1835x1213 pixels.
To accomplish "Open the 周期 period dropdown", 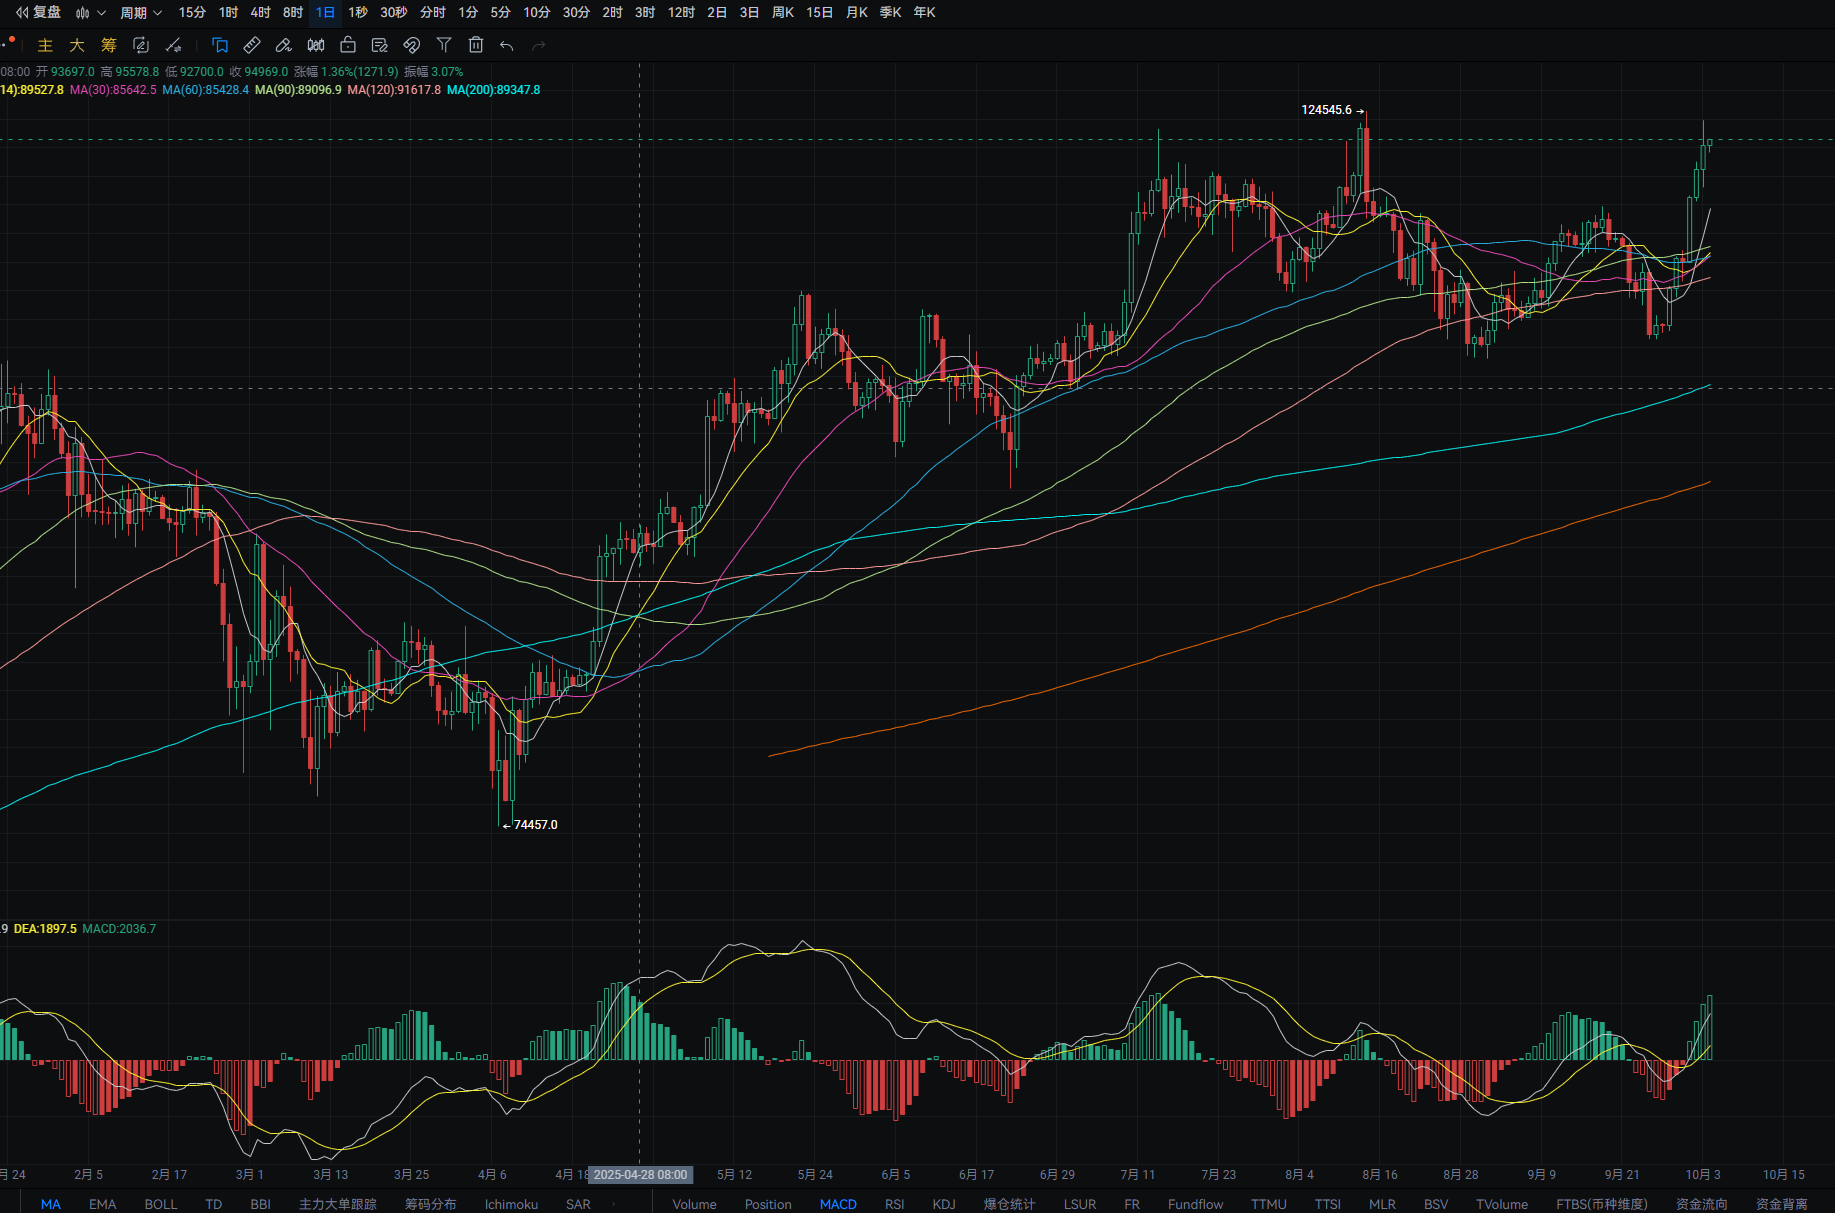I will point(140,13).
